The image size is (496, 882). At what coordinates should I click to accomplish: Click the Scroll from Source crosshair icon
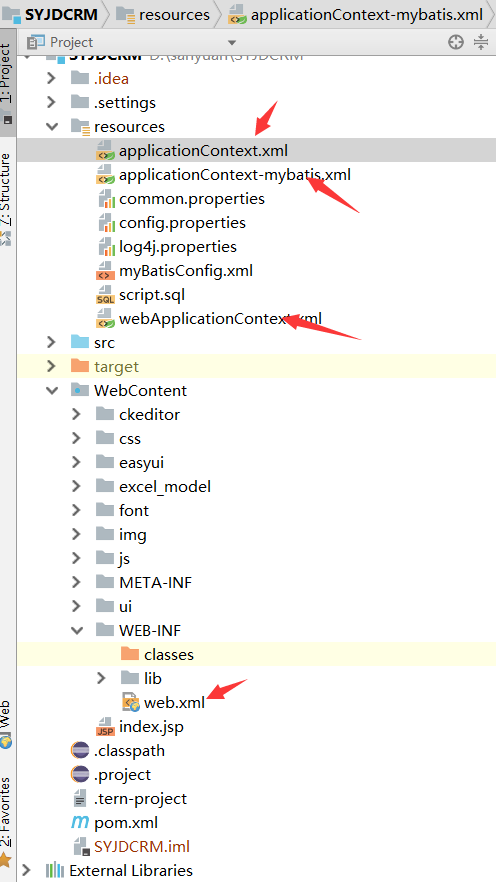[456, 42]
